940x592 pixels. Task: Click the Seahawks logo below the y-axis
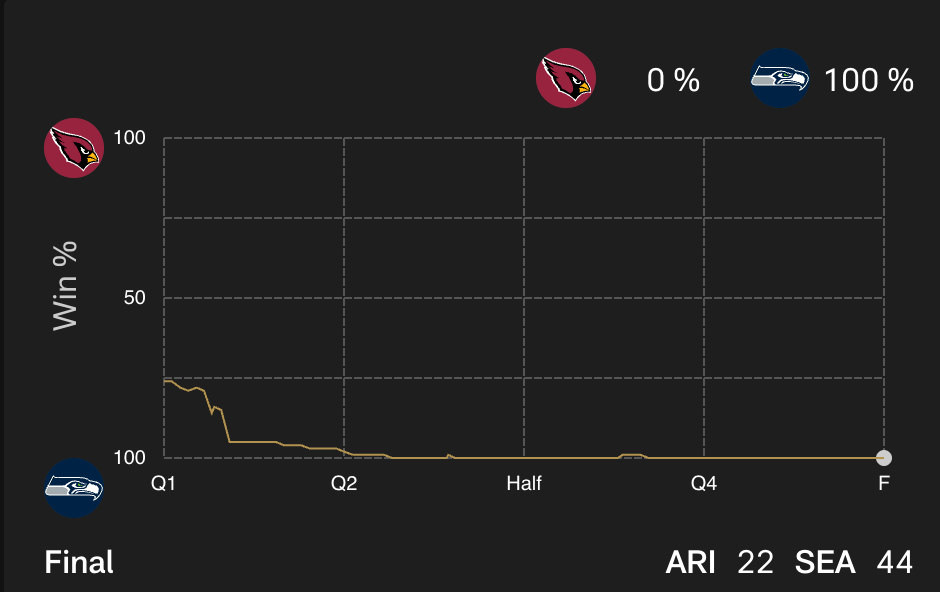(x=74, y=488)
